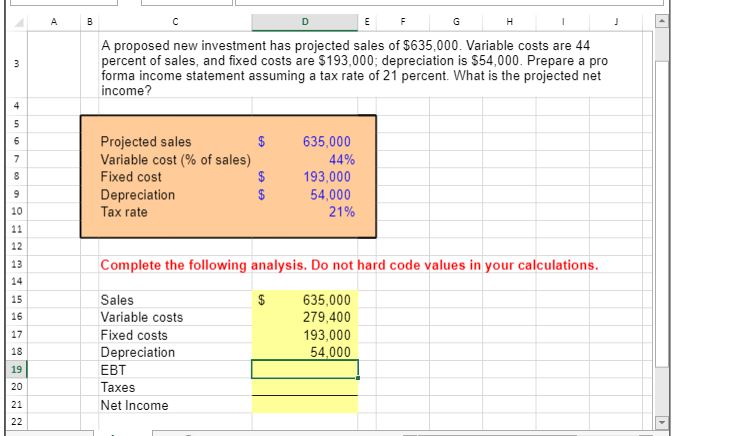Click the 'Sales' label in row 15
This screenshot has height=436, width=753.
click(x=117, y=300)
